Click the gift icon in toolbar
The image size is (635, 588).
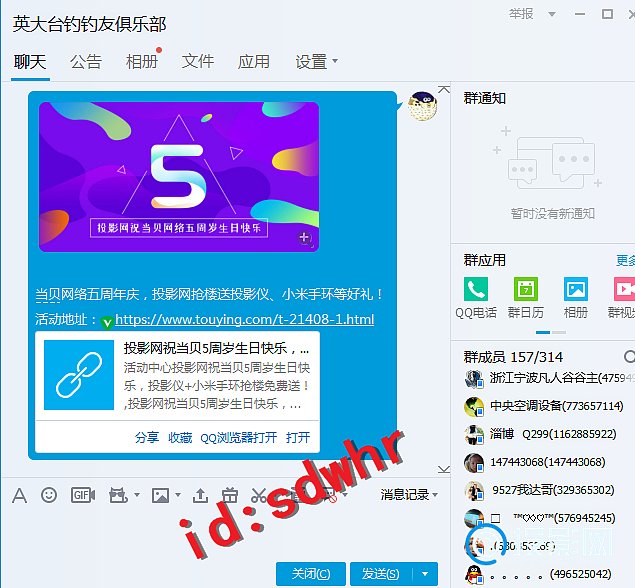230,495
